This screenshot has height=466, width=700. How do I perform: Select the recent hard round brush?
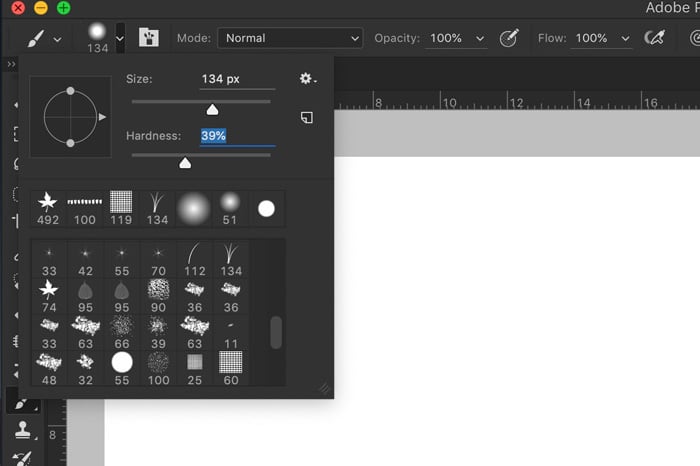266,208
